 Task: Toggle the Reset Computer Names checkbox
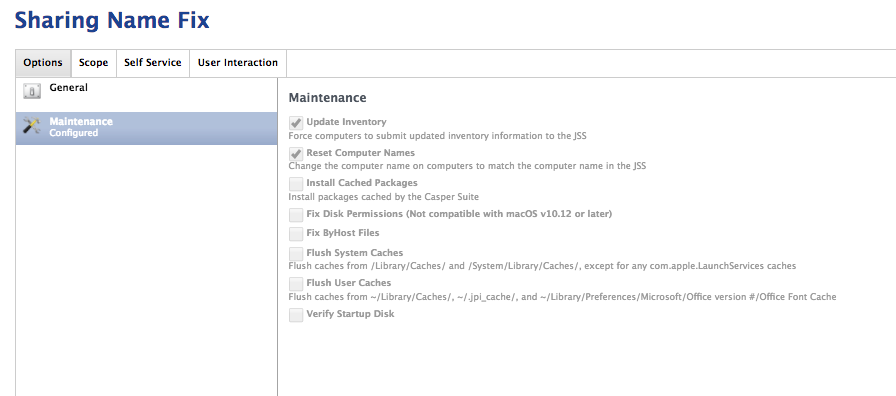pos(296,153)
